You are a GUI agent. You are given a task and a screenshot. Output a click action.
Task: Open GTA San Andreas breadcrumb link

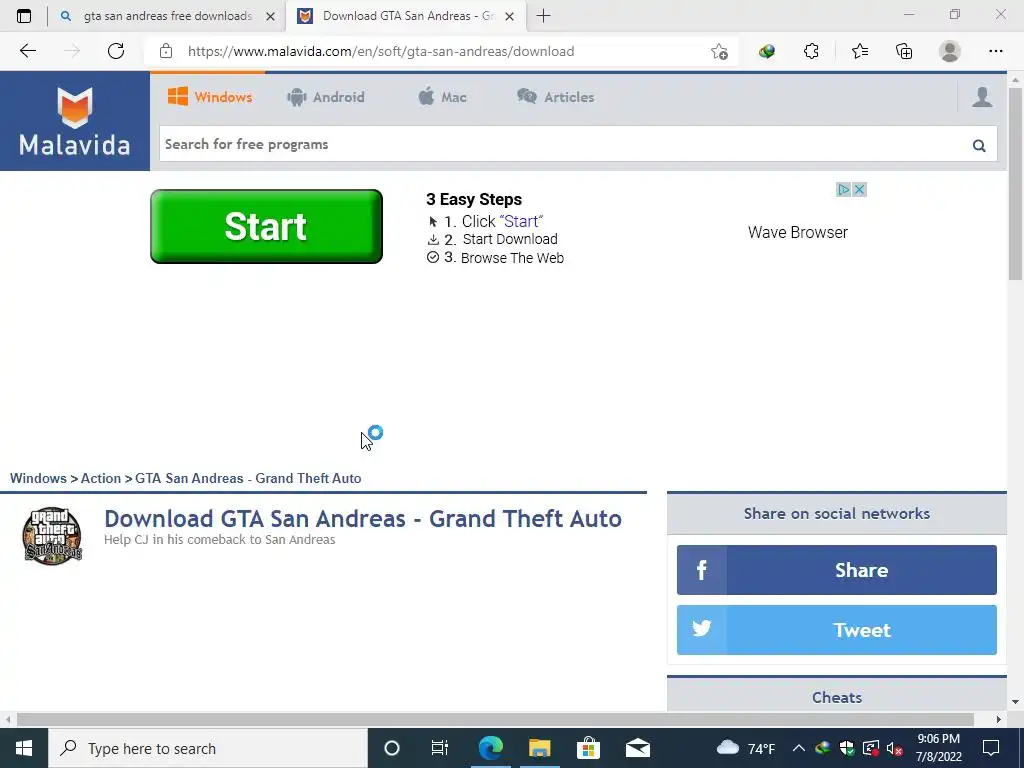click(x=248, y=478)
